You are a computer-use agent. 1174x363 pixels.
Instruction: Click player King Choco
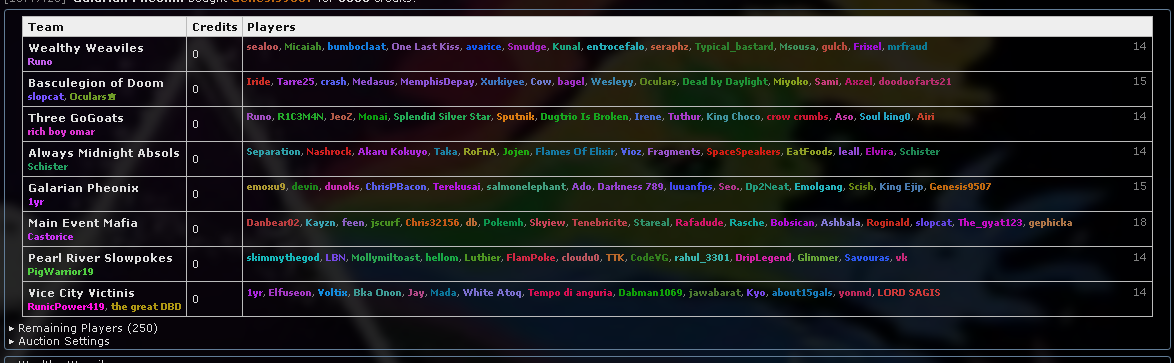pyautogui.click(x=733, y=117)
